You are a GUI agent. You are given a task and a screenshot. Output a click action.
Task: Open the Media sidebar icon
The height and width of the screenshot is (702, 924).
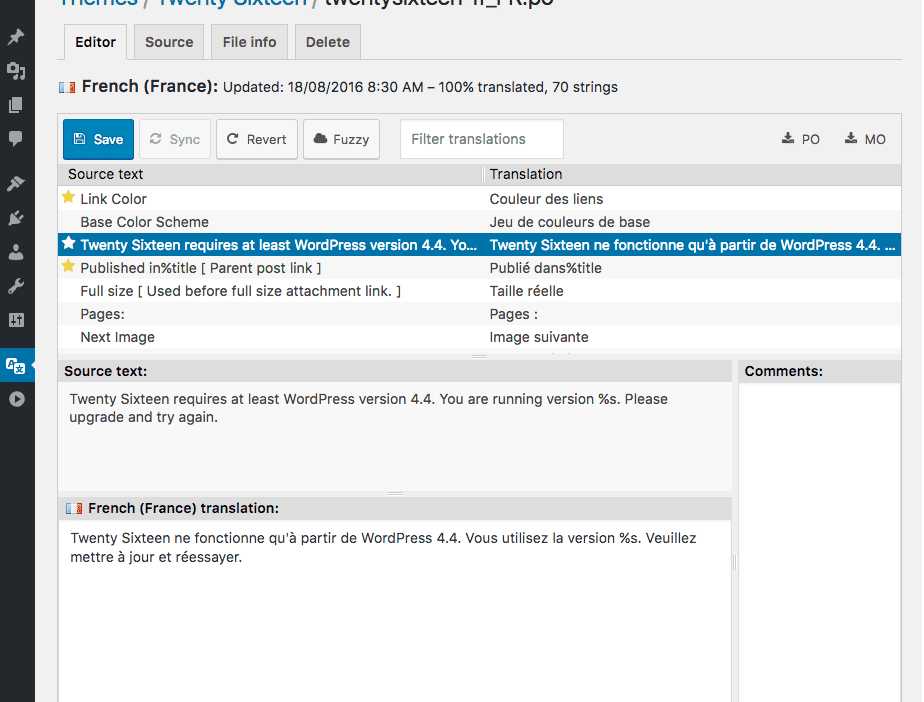(x=16, y=71)
